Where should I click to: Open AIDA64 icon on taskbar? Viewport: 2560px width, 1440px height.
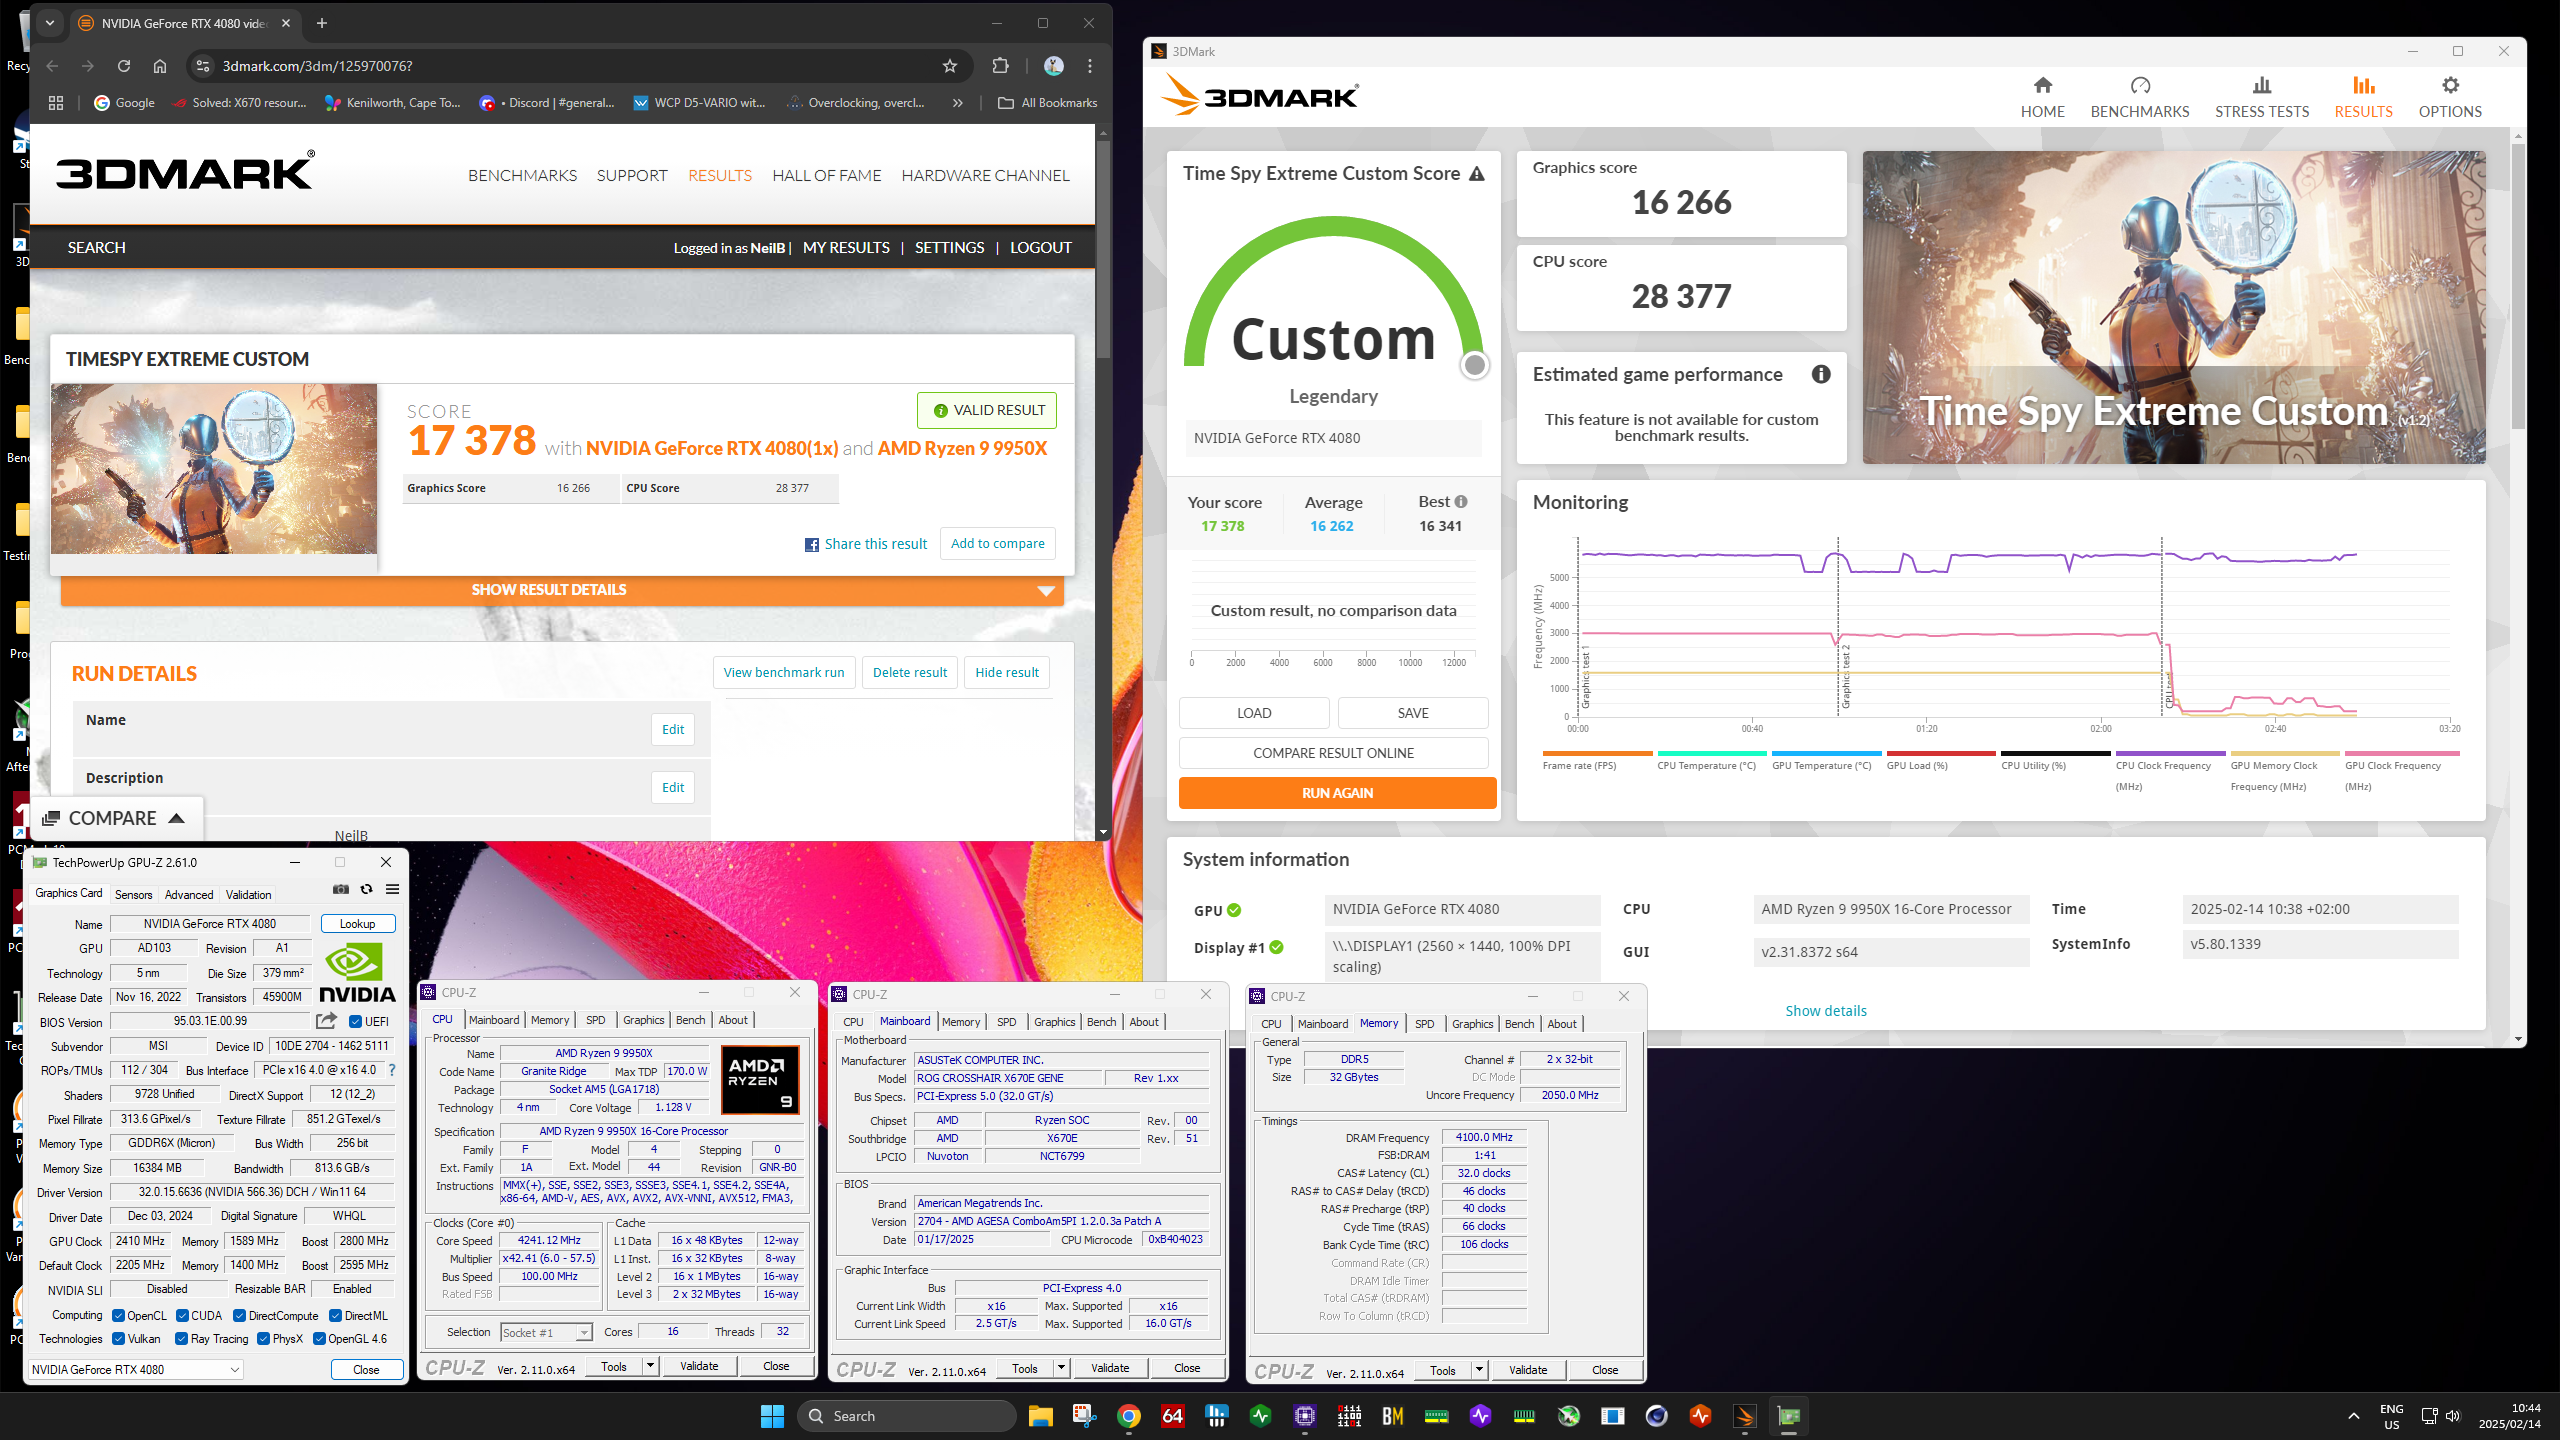tap(1173, 1416)
